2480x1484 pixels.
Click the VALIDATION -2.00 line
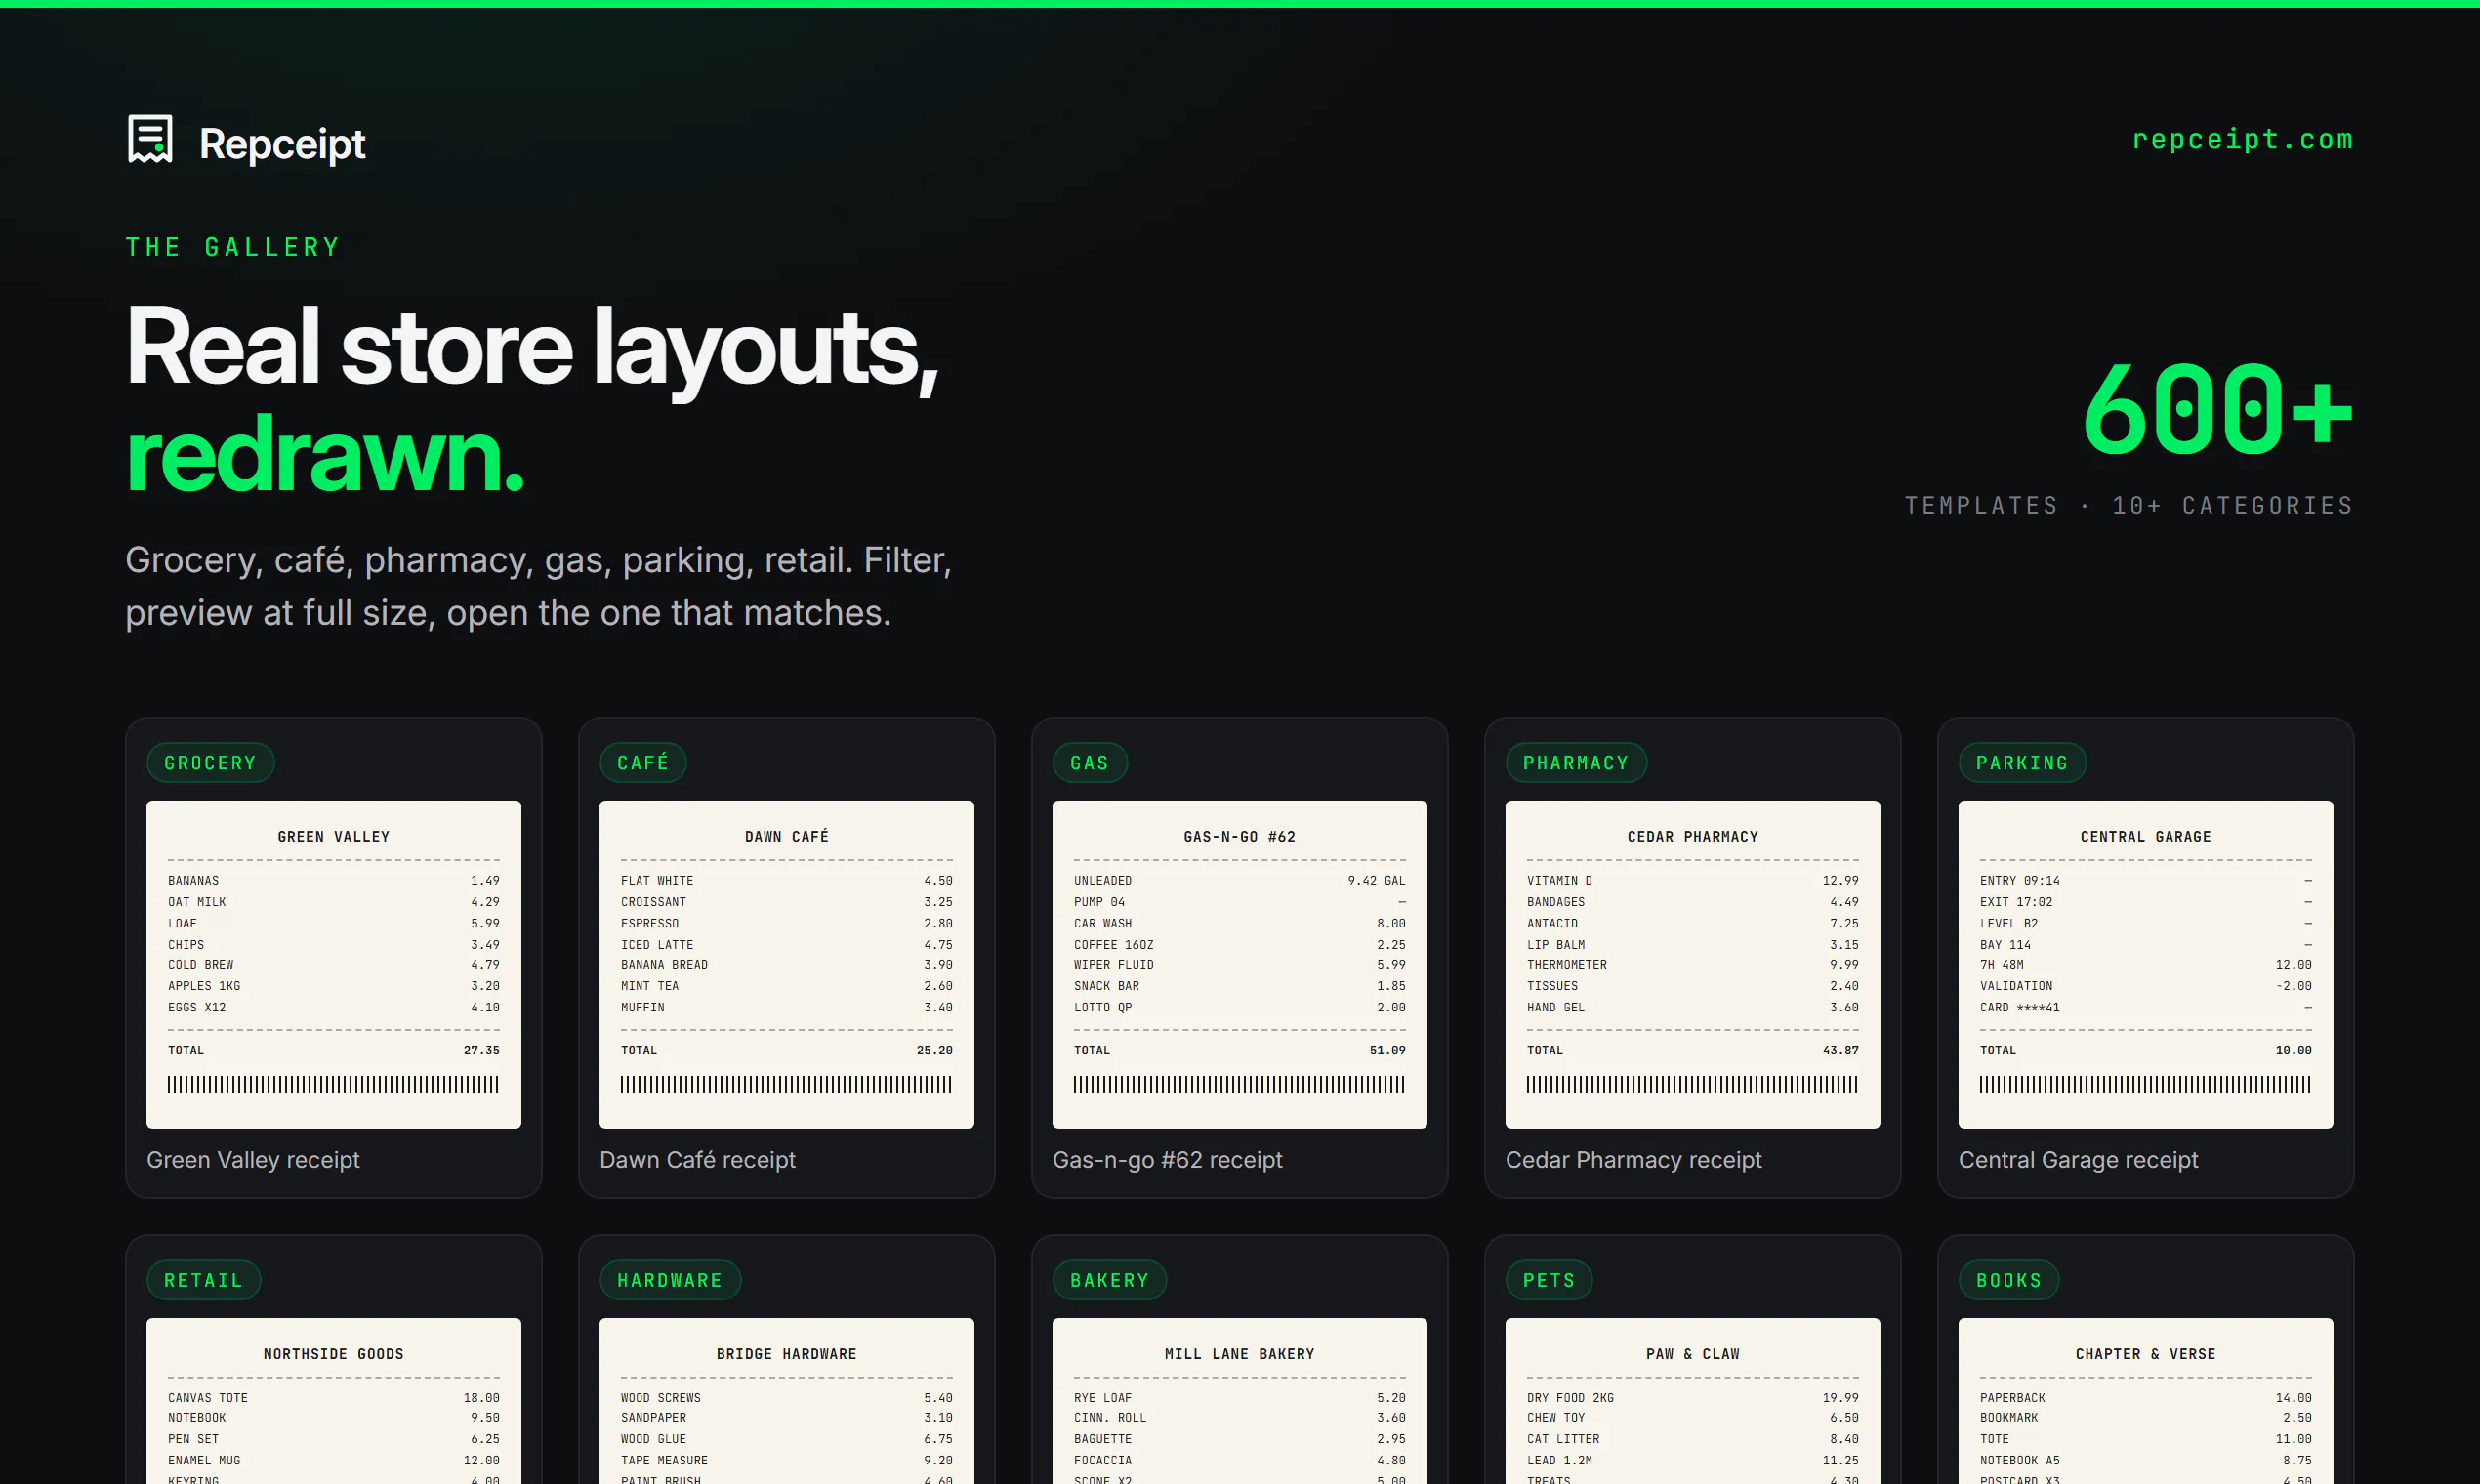click(x=2146, y=986)
